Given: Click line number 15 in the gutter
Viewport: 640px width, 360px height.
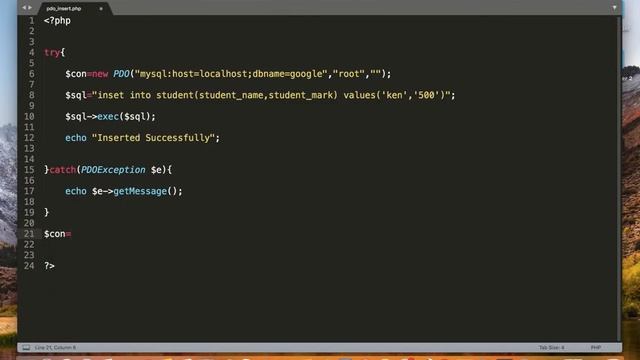Looking at the screenshot, I should [29, 170].
